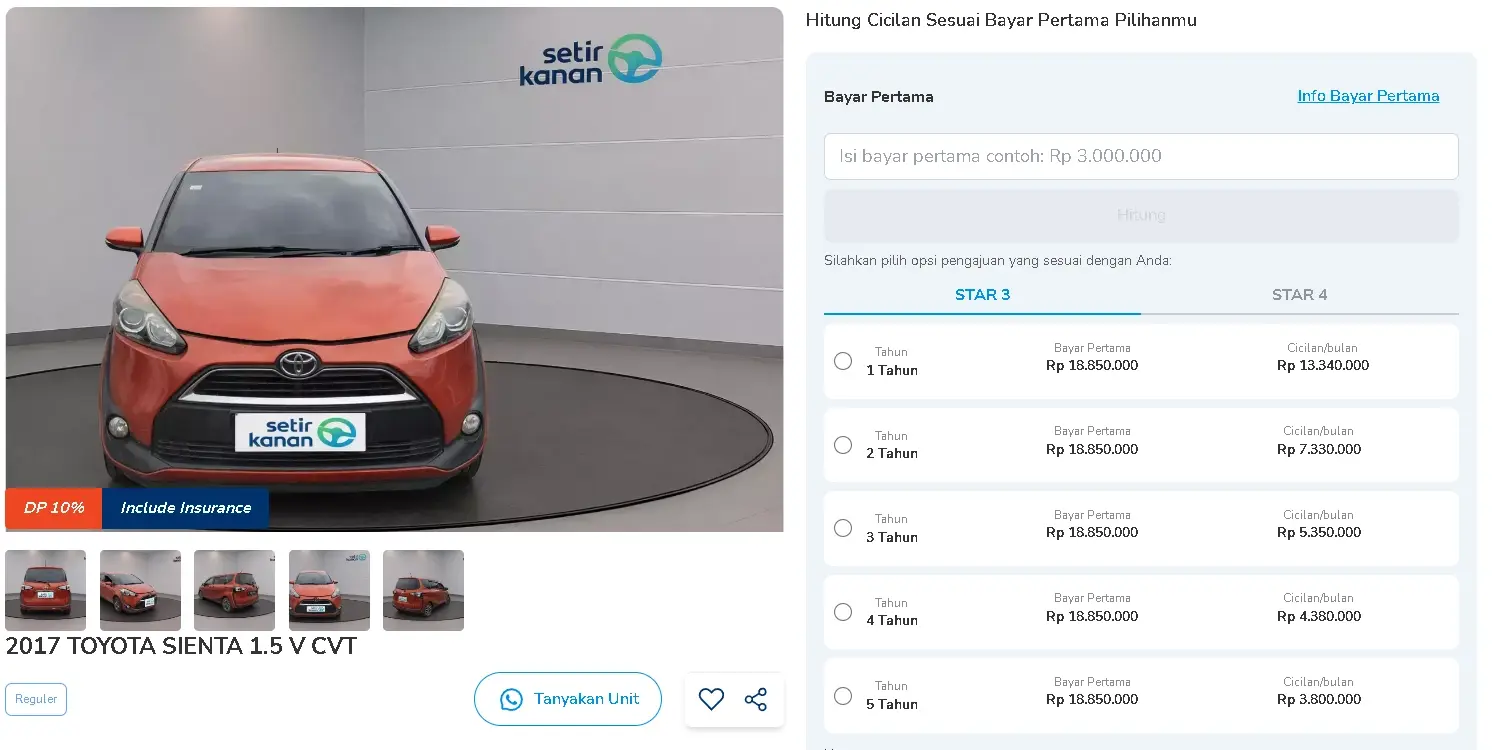Focus the Bayar Pertama input field
This screenshot has width=1492, height=750.
[1141, 157]
